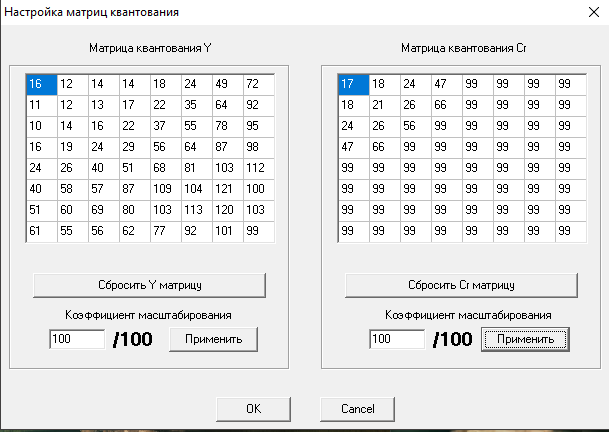Select cell 19 in the Y matrix
The width and height of the screenshot is (609, 432).
coord(73,148)
